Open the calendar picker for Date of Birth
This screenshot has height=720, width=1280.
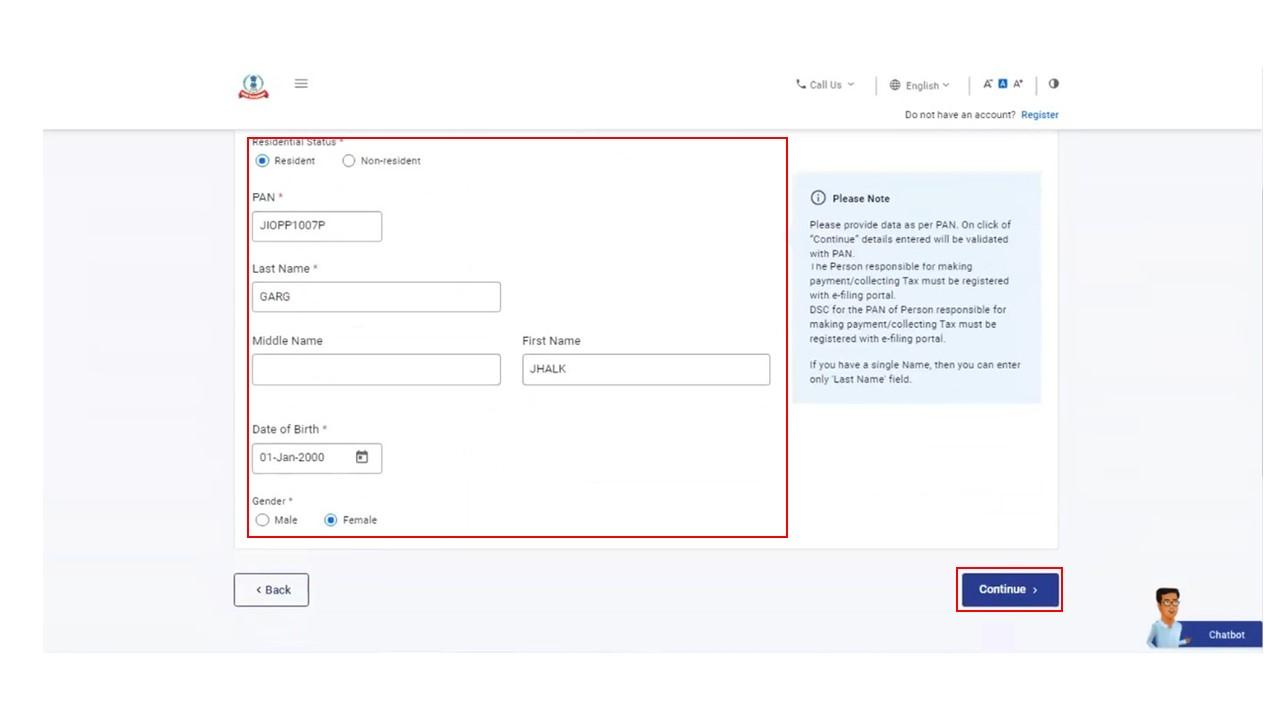[x=362, y=457]
